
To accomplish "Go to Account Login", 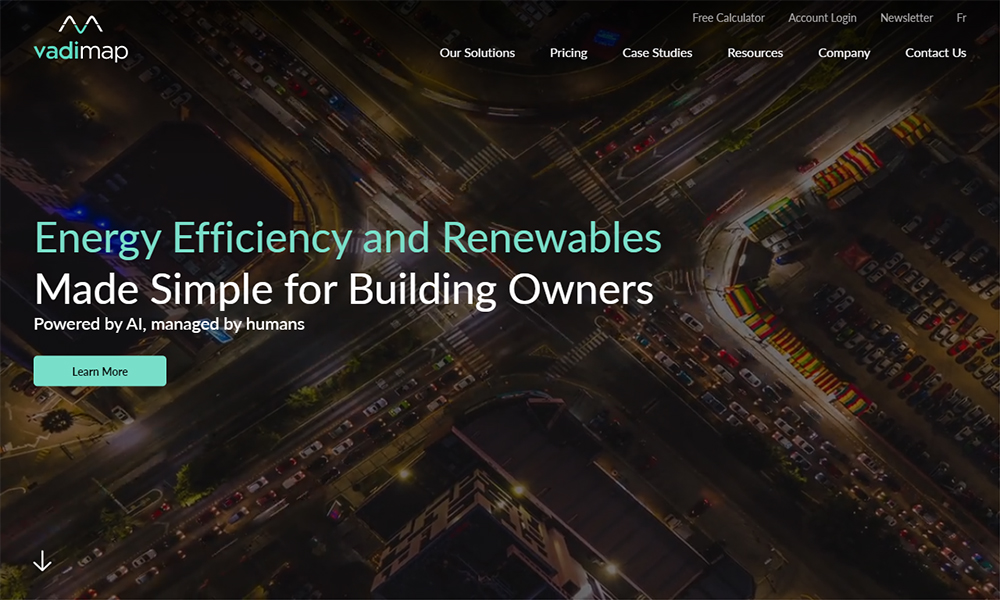I will tap(822, 18).
